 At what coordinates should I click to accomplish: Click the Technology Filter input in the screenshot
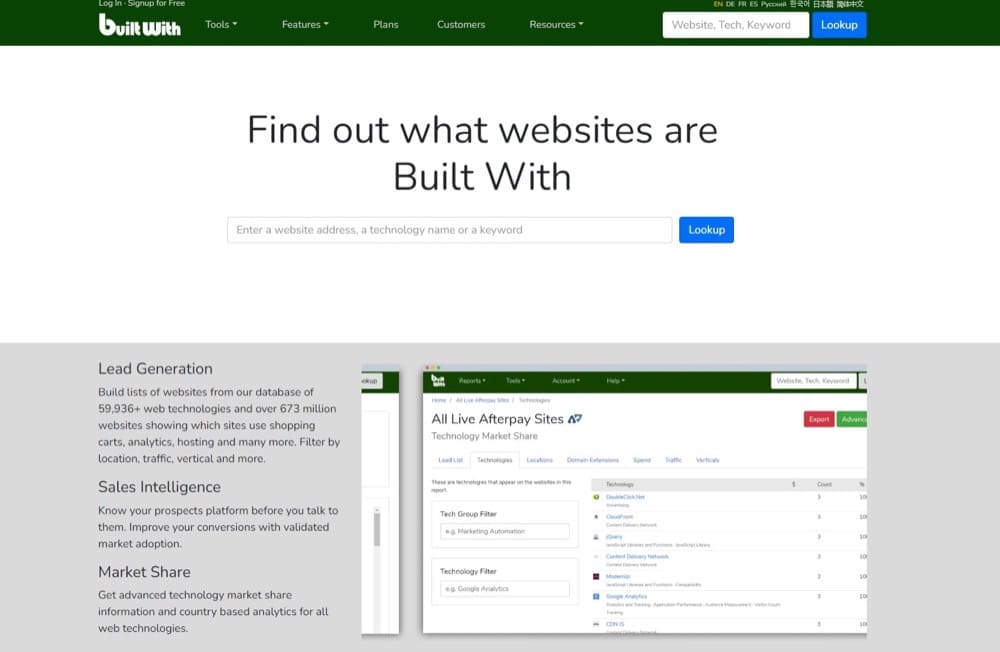(504, 589)
